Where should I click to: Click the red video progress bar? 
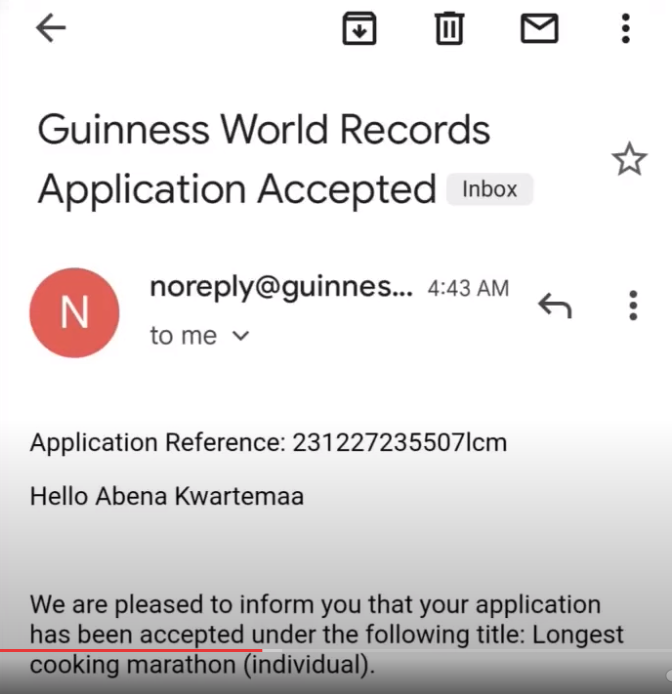pos(130,651)
